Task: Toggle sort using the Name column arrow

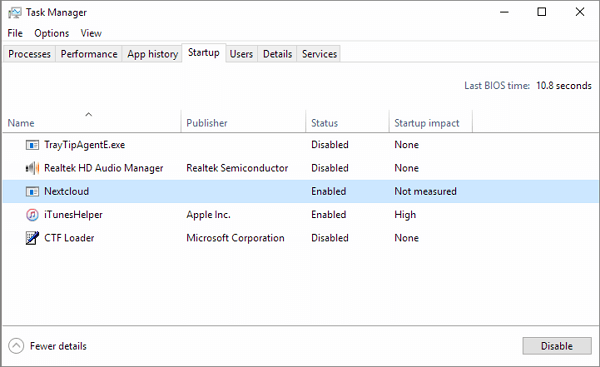Action: (x=88, y=114)
